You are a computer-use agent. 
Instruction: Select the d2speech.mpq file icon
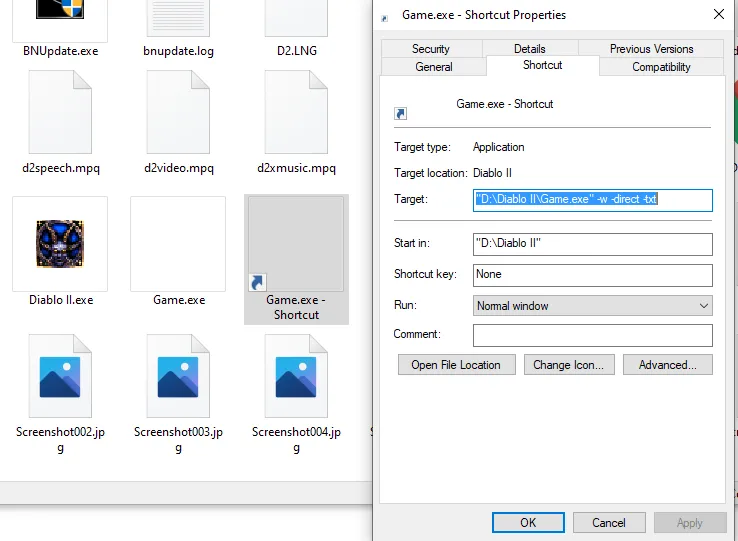coord(60,113)
